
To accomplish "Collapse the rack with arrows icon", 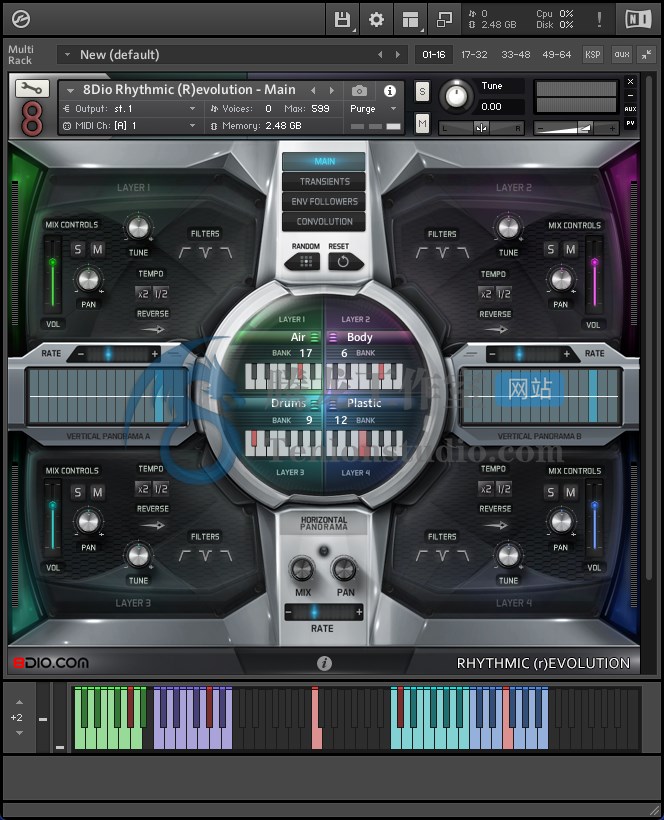I will pos(647,54).
